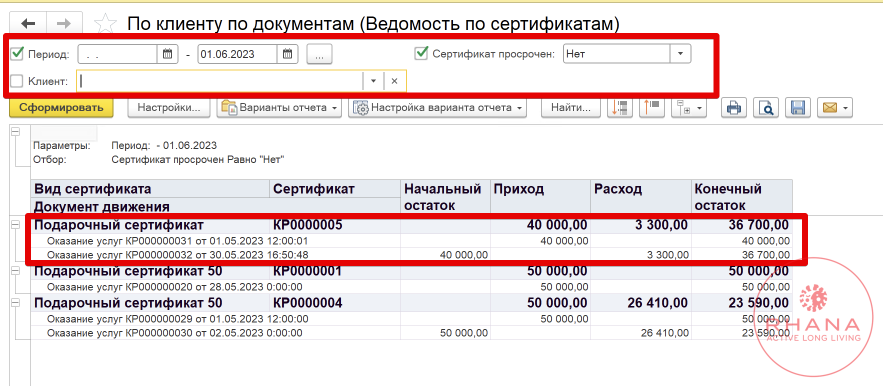Go back with the left arrow button
This screenshot has width=883, height=386.
[28, 23]
